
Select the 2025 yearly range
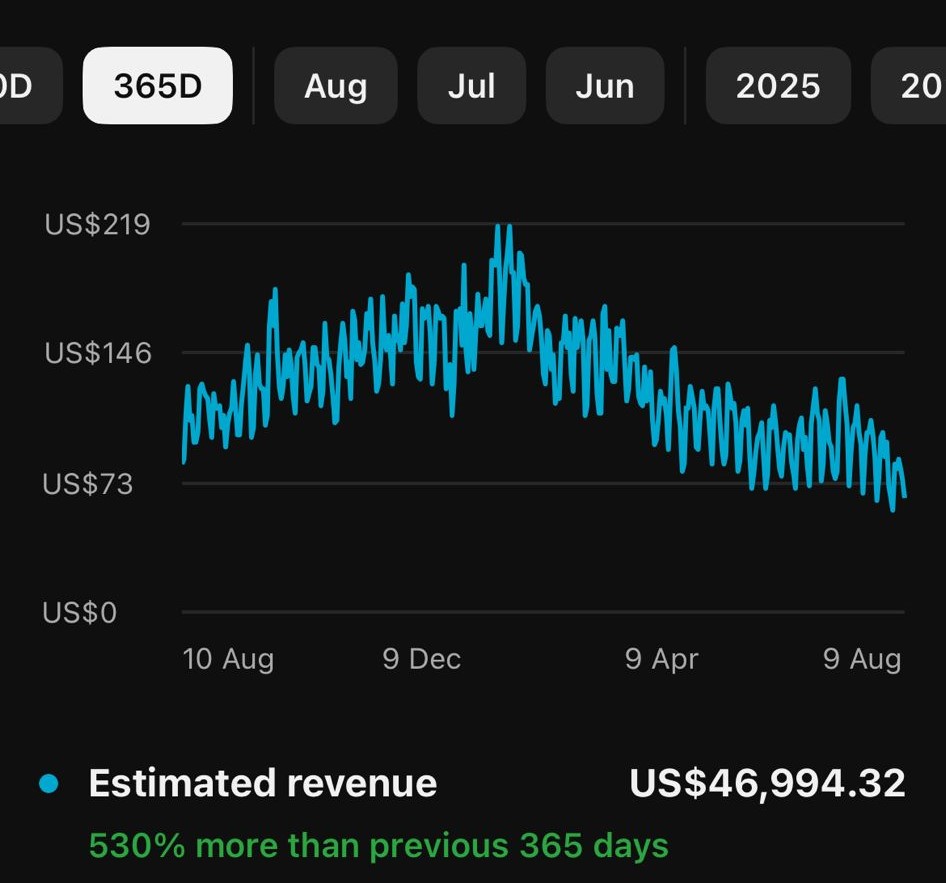[x=778, y=86]
